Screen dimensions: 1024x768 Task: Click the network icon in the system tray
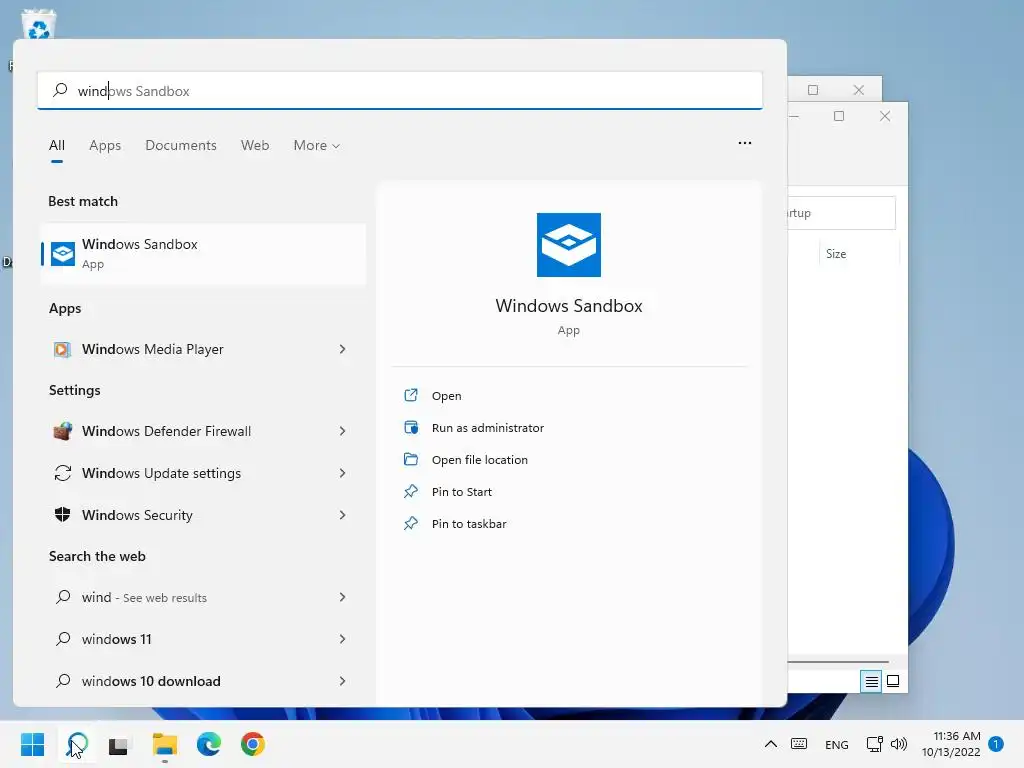tap(874, 744)
